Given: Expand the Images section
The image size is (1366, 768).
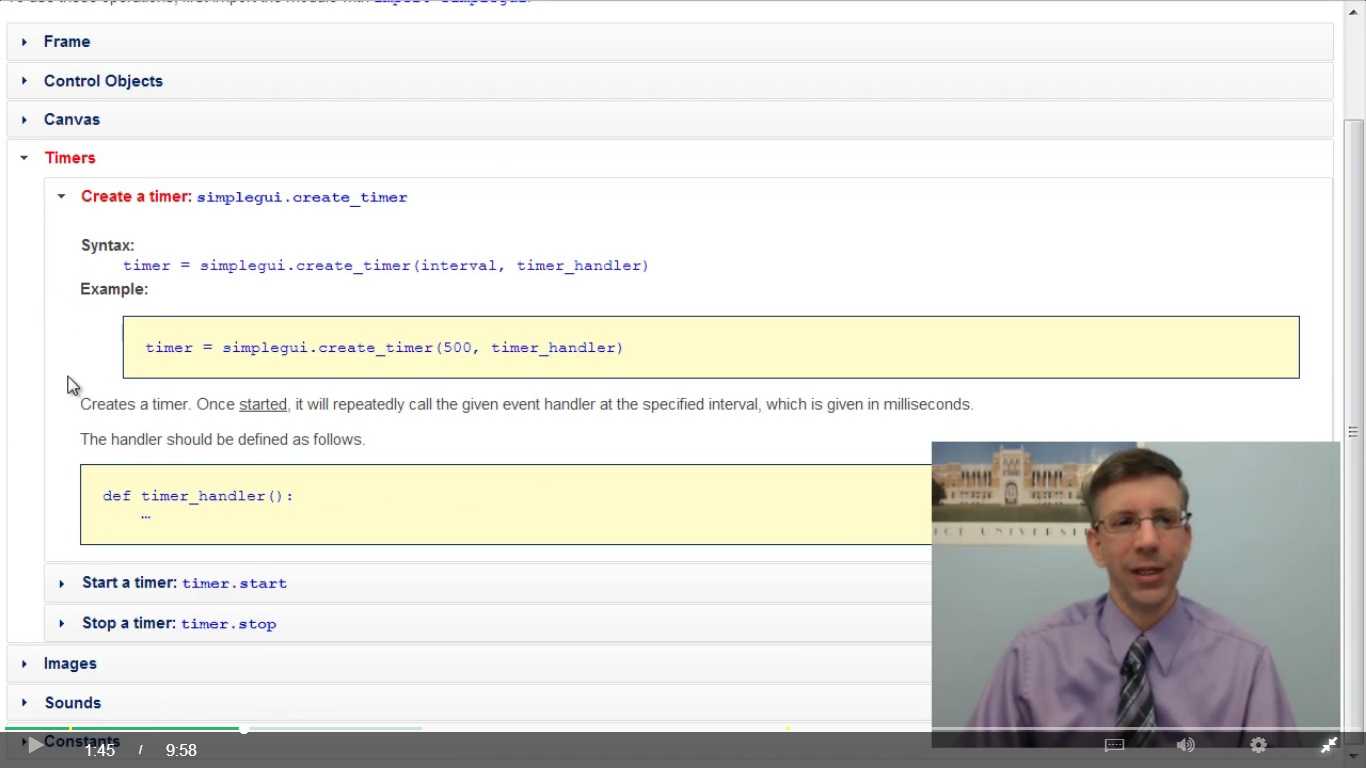Looking at the screenshot, I should (x=469, y=664).
